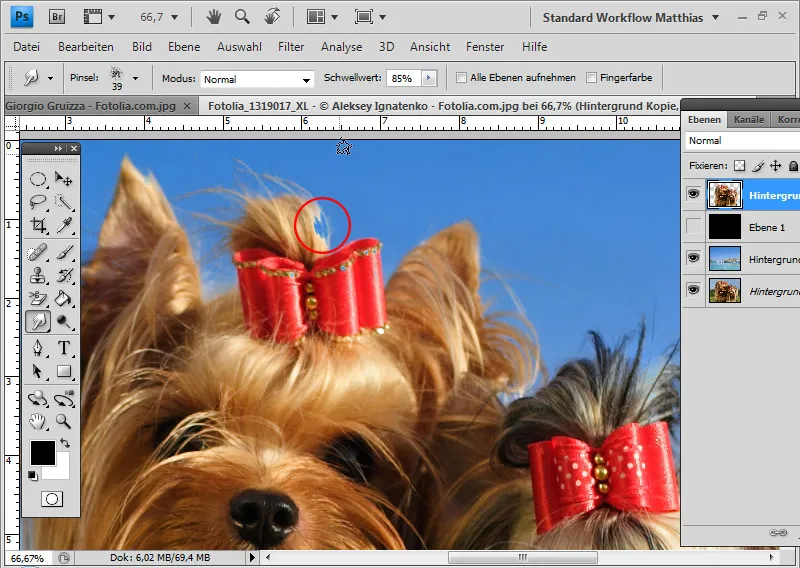Select the Pen tool
Viewport: 800px width, 568px height.
pos(38,348)
